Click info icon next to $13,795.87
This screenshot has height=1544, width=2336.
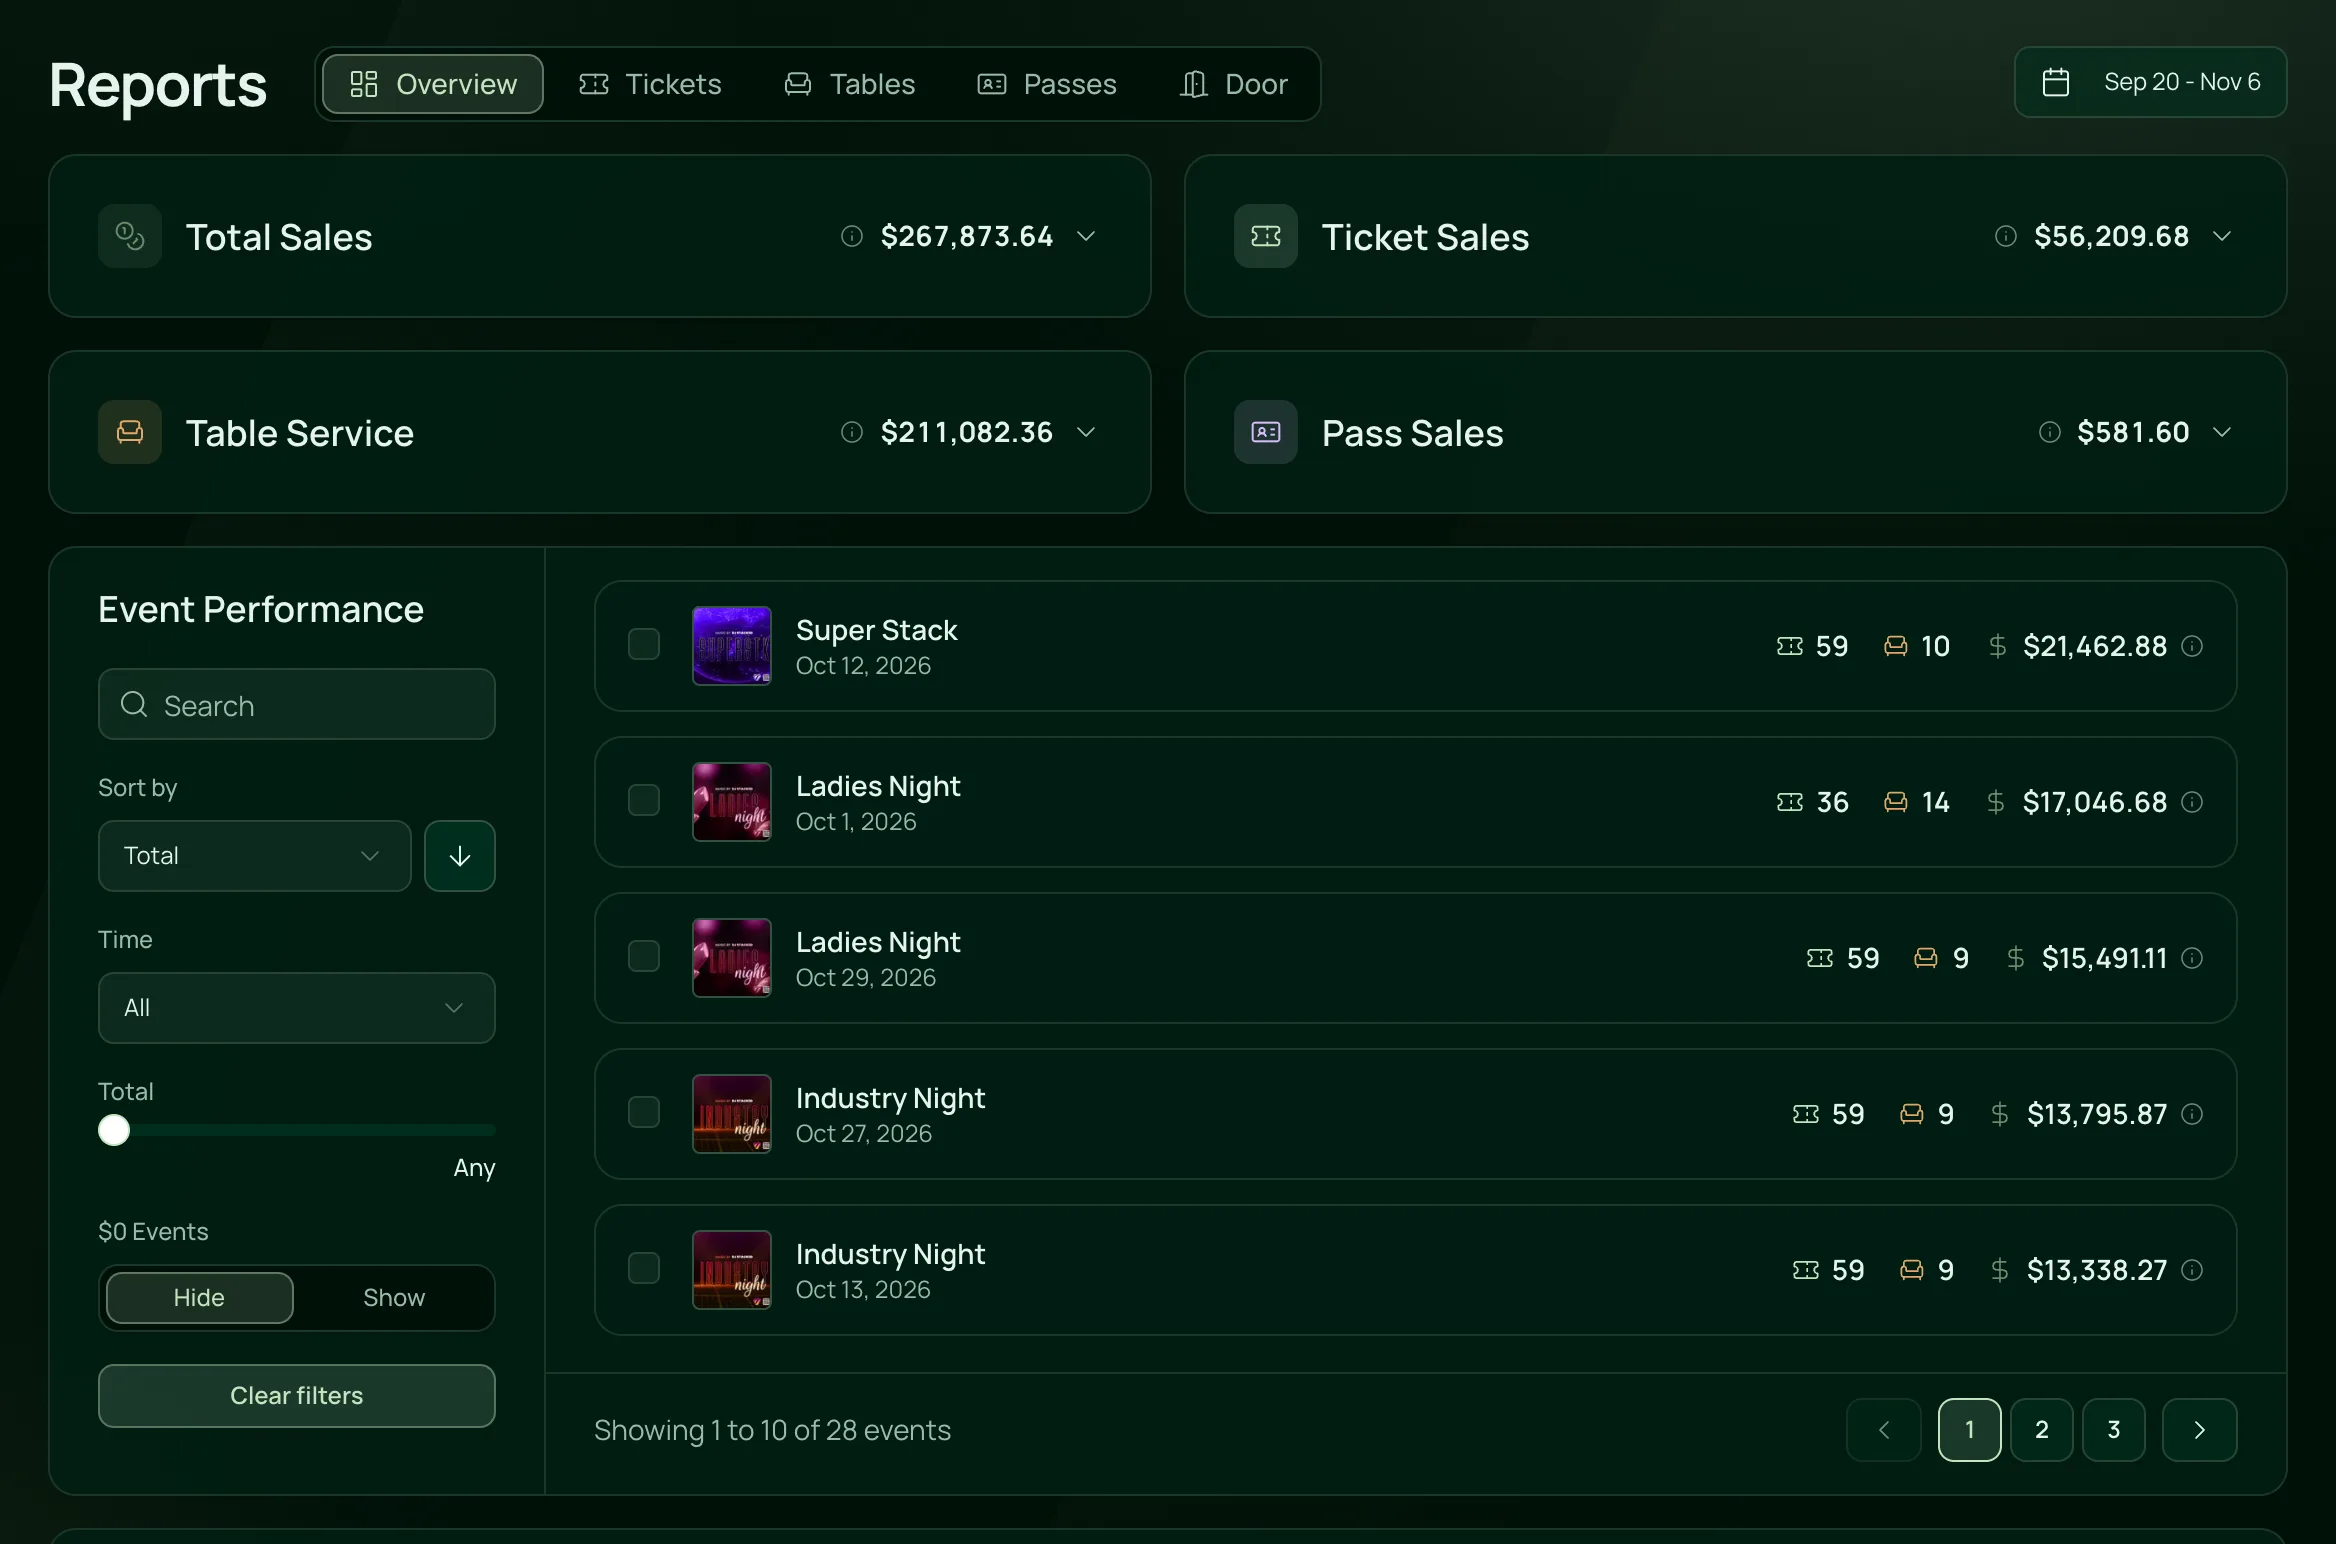point(2192,1114)
